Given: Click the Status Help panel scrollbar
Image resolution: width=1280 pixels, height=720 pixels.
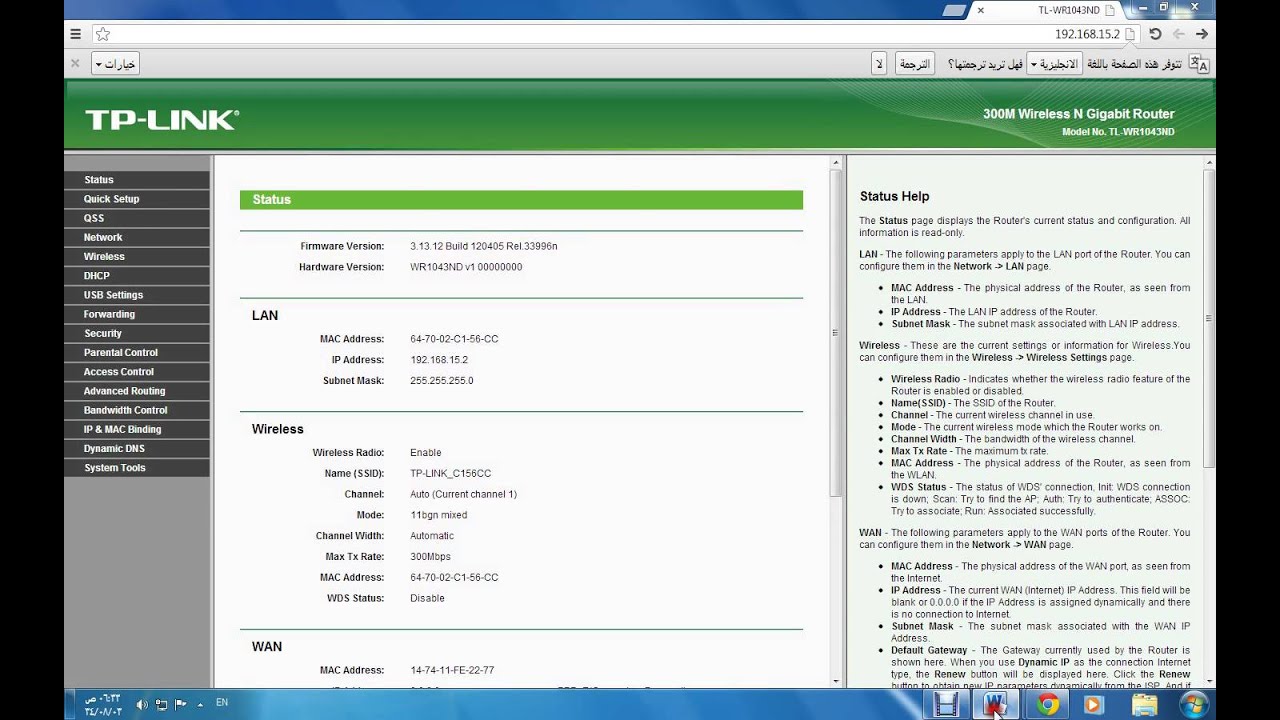Looking at the screenshot, I should (x=1208, y=318).
